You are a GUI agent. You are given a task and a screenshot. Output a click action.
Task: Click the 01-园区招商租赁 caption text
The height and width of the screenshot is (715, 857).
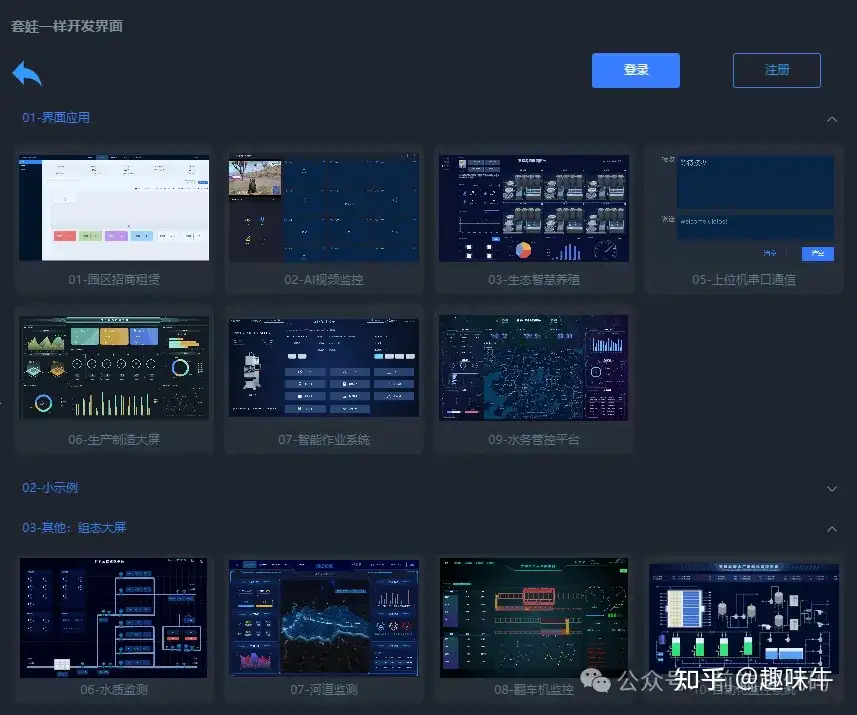coord(114,279)
